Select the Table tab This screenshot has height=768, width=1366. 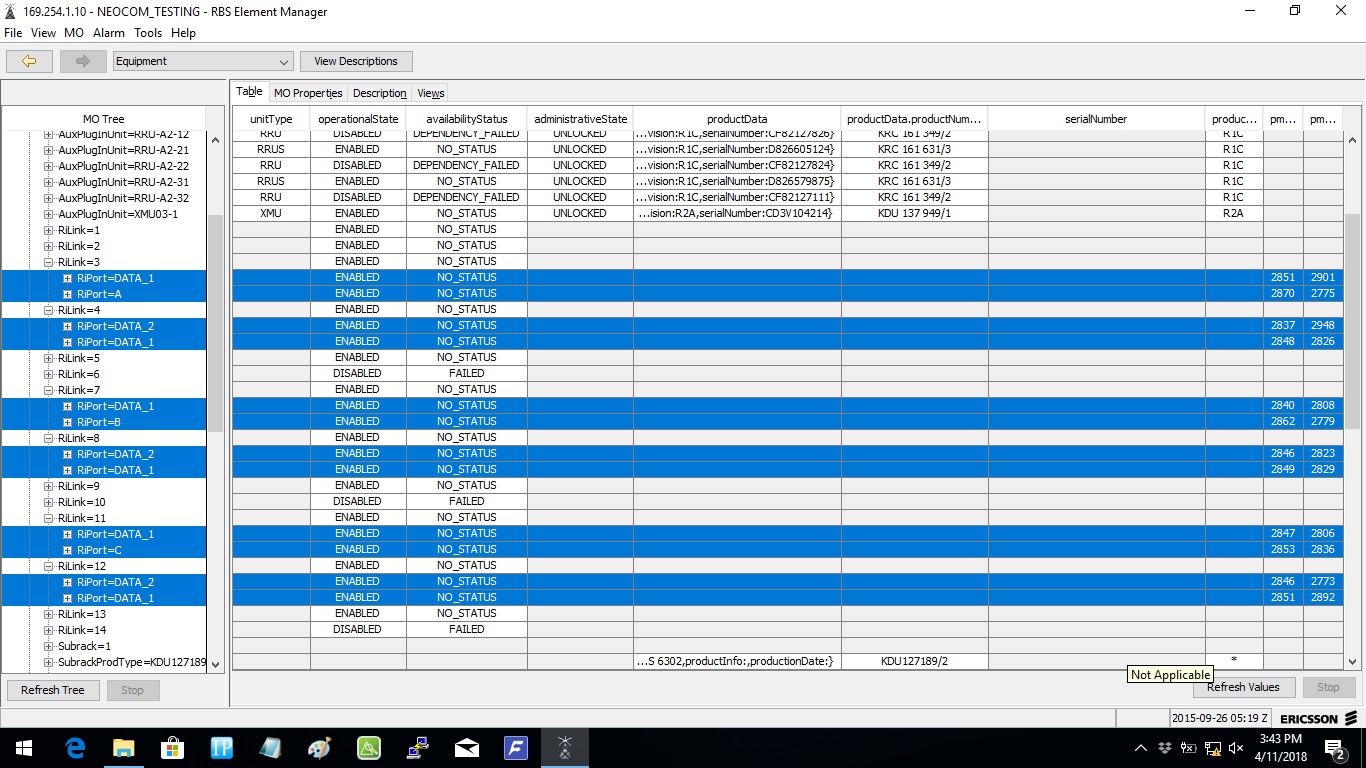tap(249, 92)
